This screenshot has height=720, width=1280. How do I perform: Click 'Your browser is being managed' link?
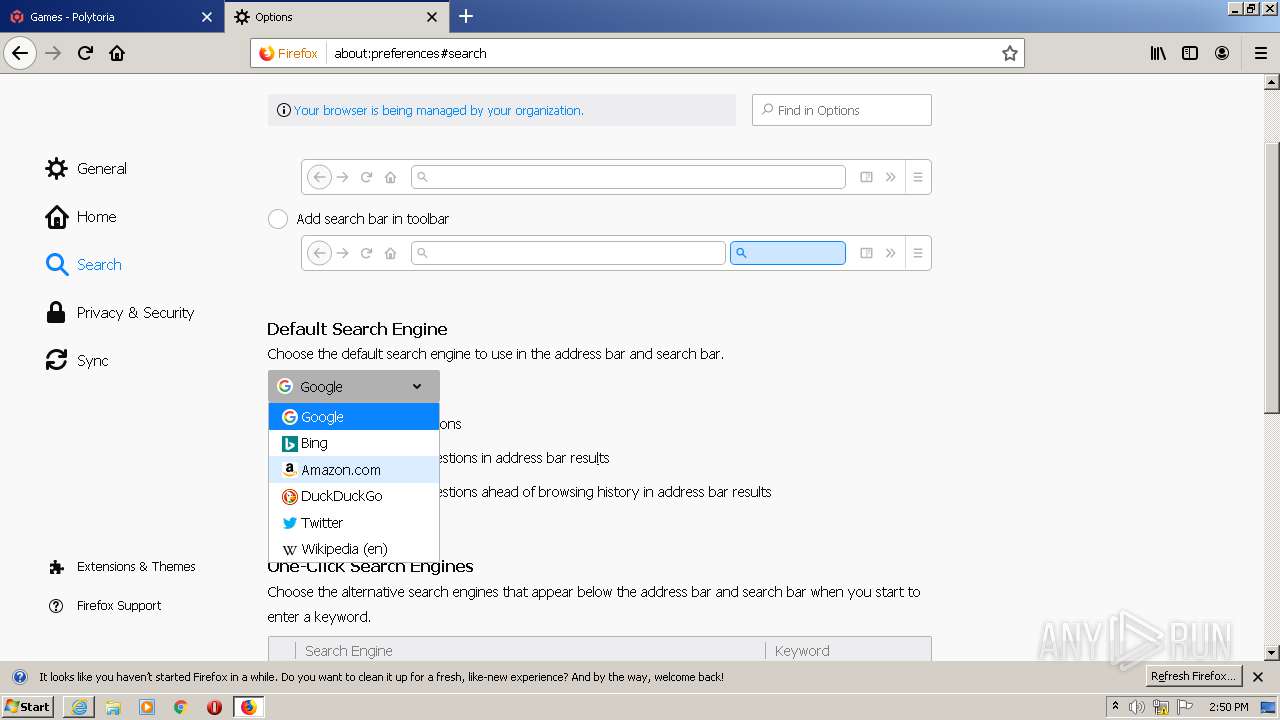(438, 110)
